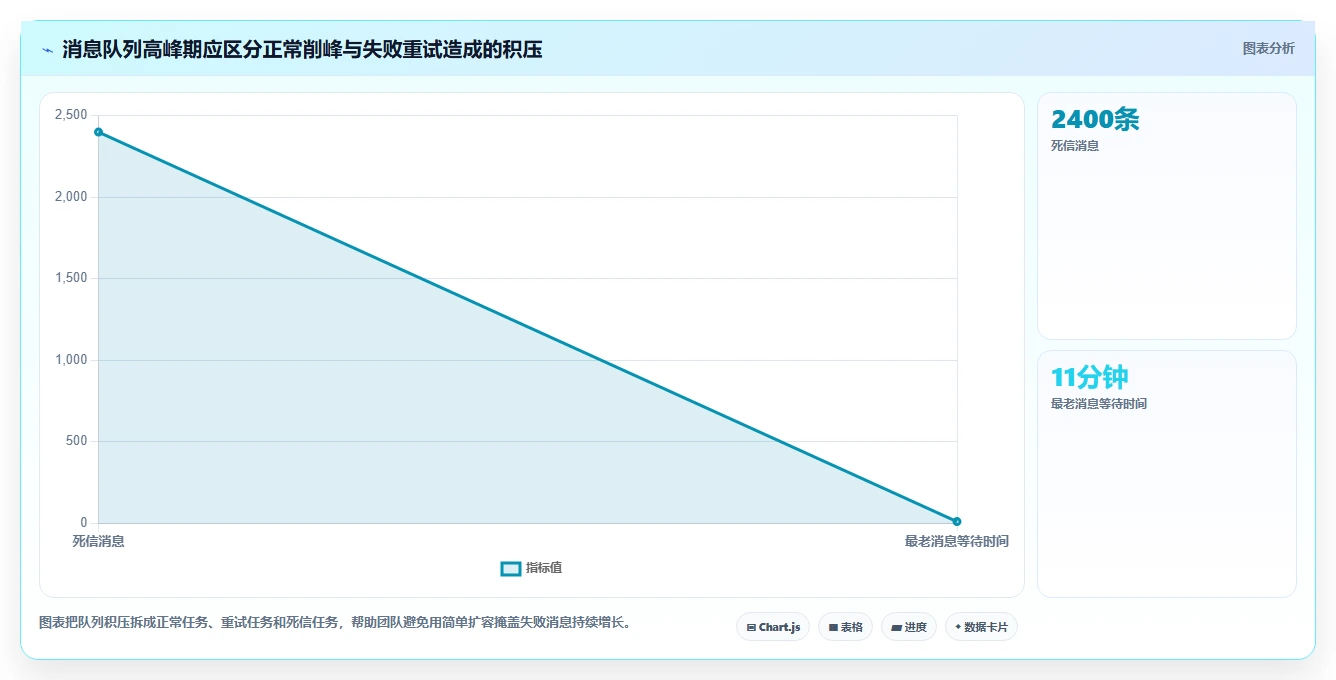Screen dimensions: 1336x680
Task: Click the 2,500 y-axis tick label
Action: (71, 115)
